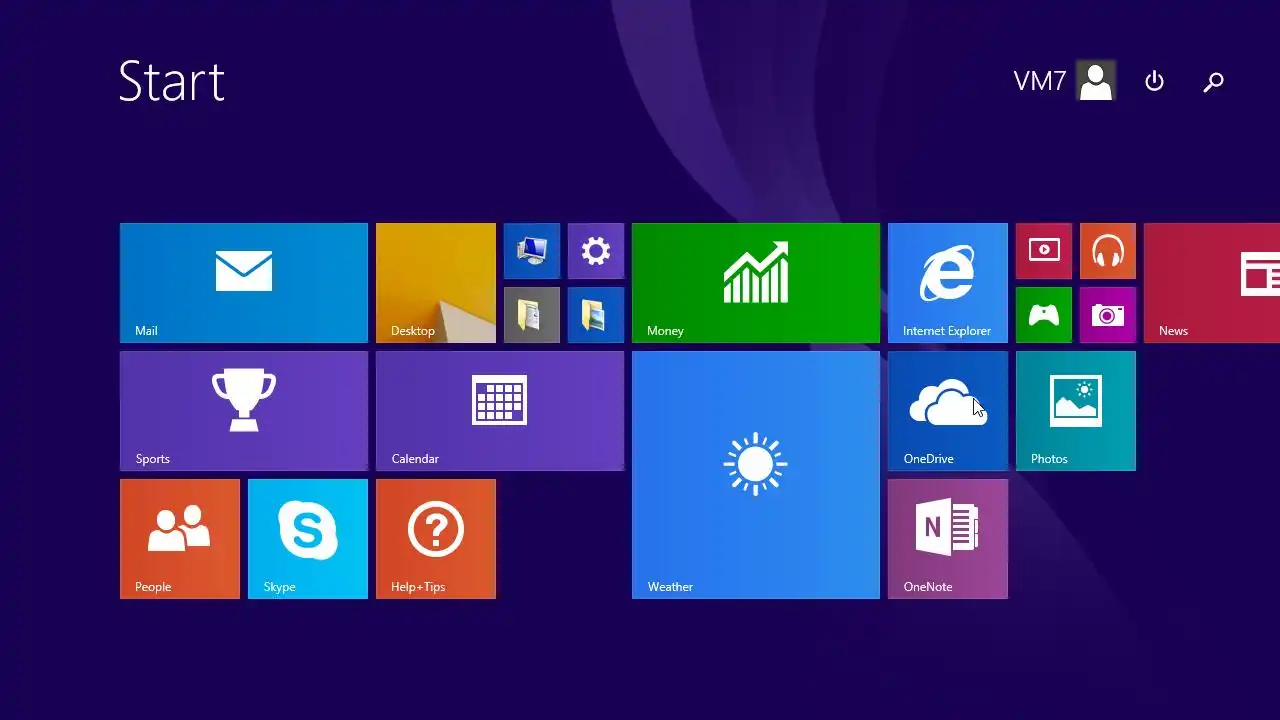The height and width of the screenshot is (720, 1280).
Task: Open the red Video tile
Action: 1044,251
